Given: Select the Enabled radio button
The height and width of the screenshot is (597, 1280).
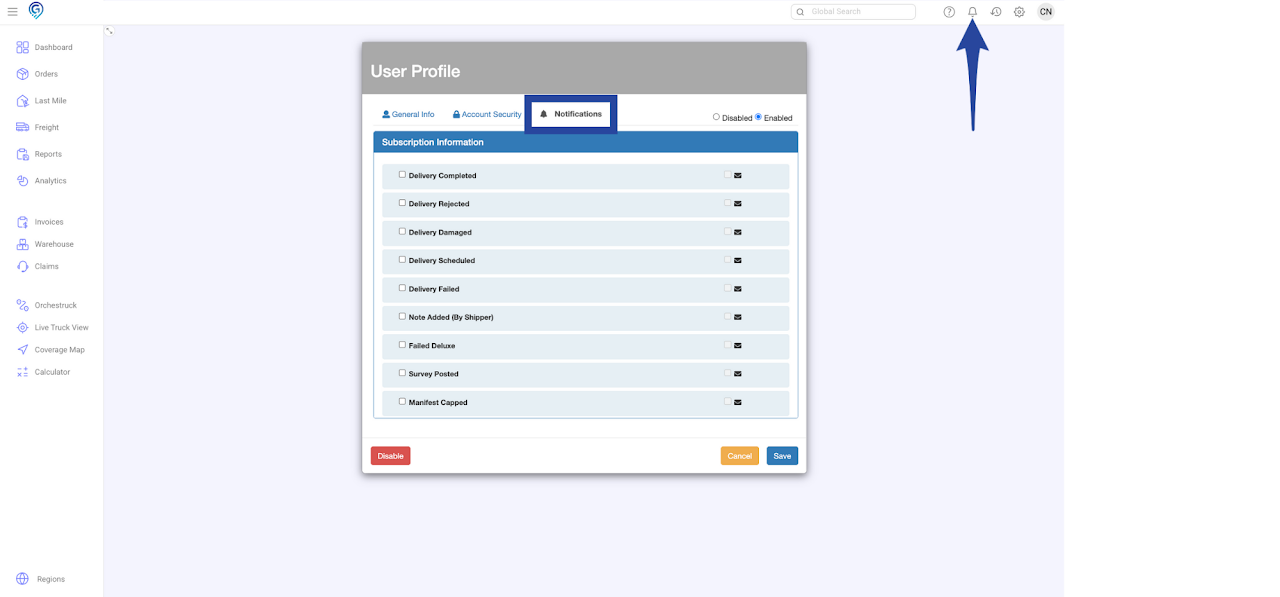Looking at the screenshot, I should click(x=758, y=117).
